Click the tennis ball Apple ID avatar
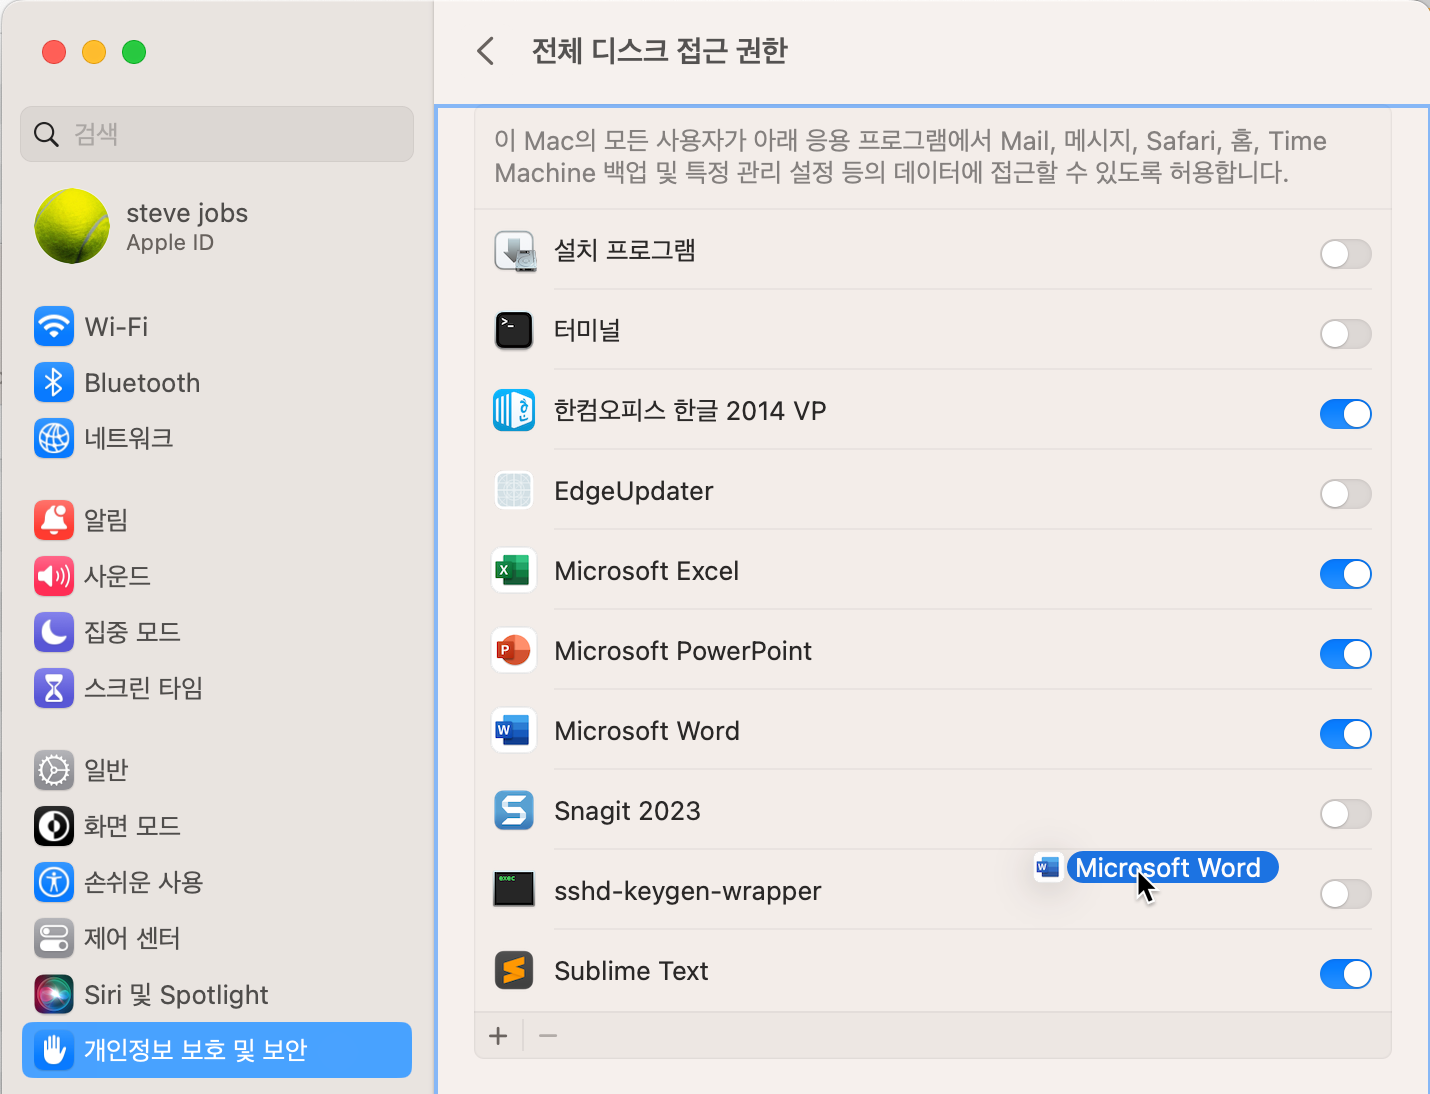This screenshot has width=1430, height=1094. pos(72,226)
